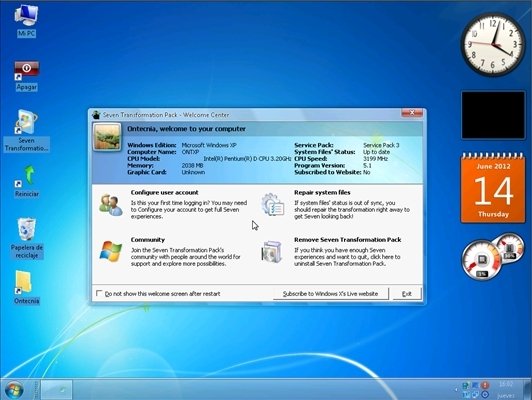Open the Configure user account link
Viewport: 532px width, 400px height.
point(164,192)
